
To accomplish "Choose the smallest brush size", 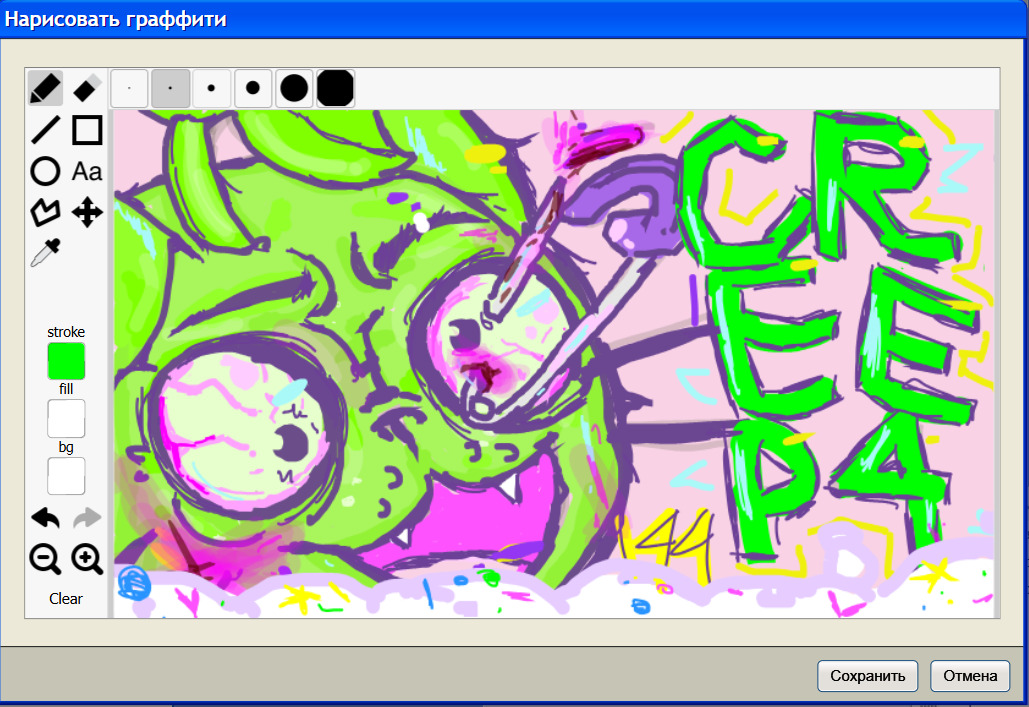I will 129,88.
